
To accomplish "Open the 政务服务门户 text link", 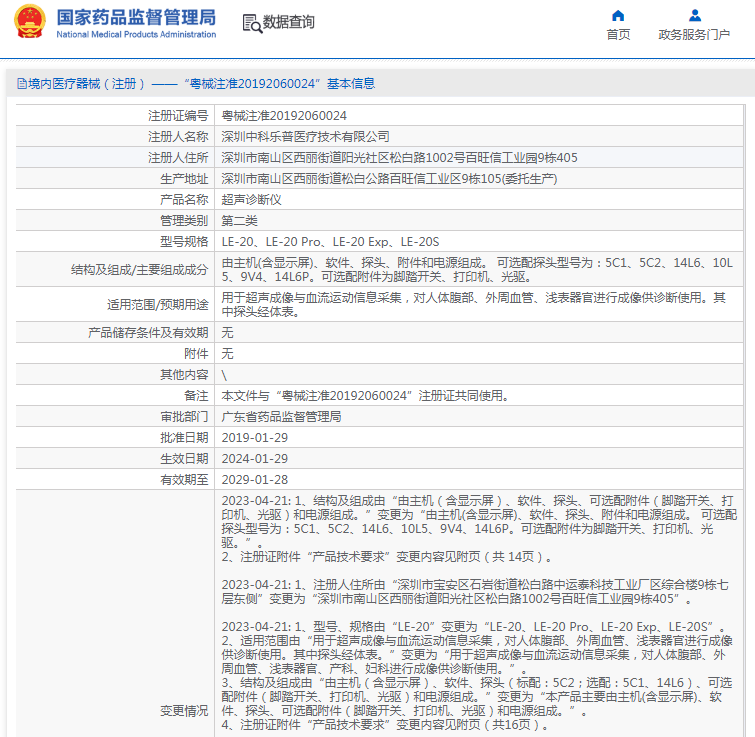I will point(694,35).
